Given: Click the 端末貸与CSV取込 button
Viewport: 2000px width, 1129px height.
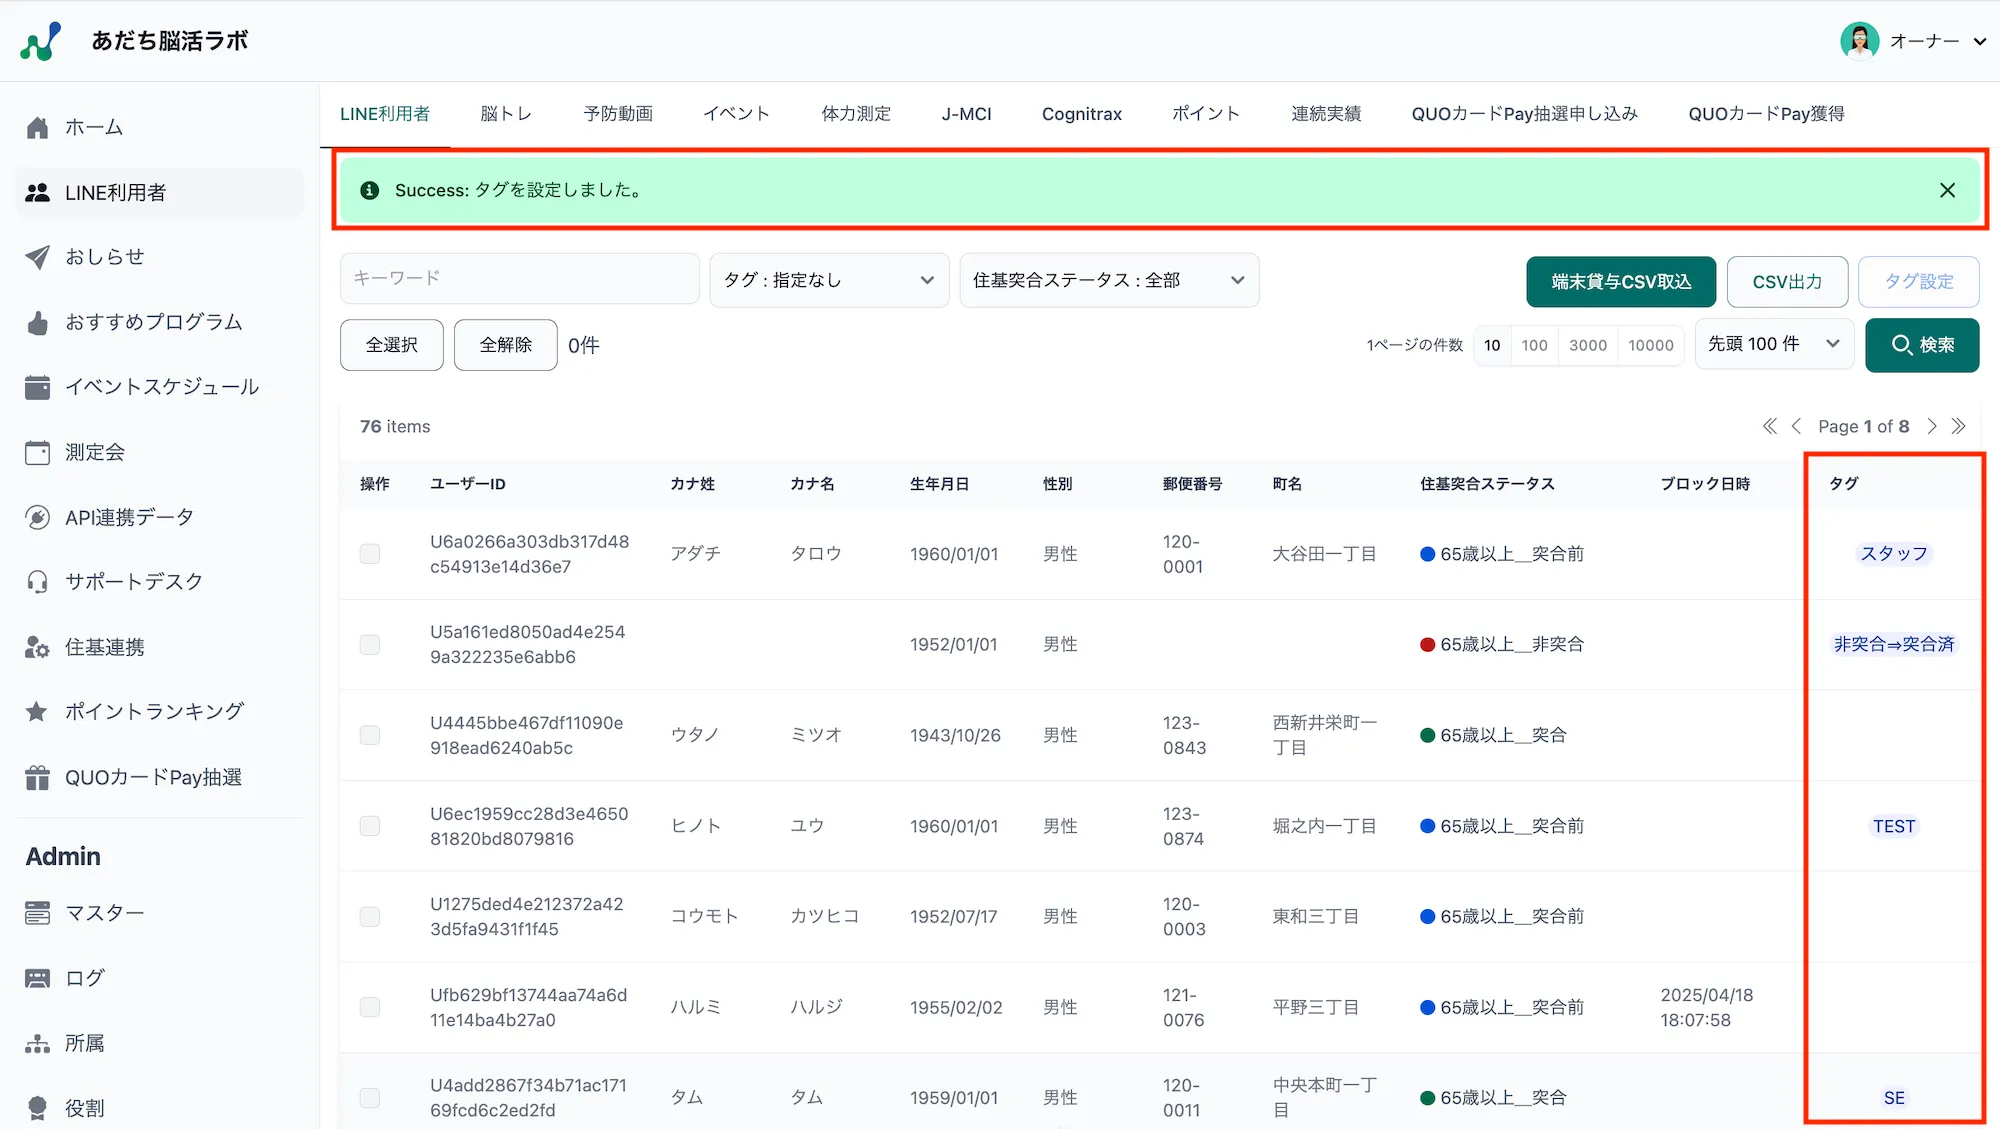Looking at the screenshot, I should coord(1620,281).
